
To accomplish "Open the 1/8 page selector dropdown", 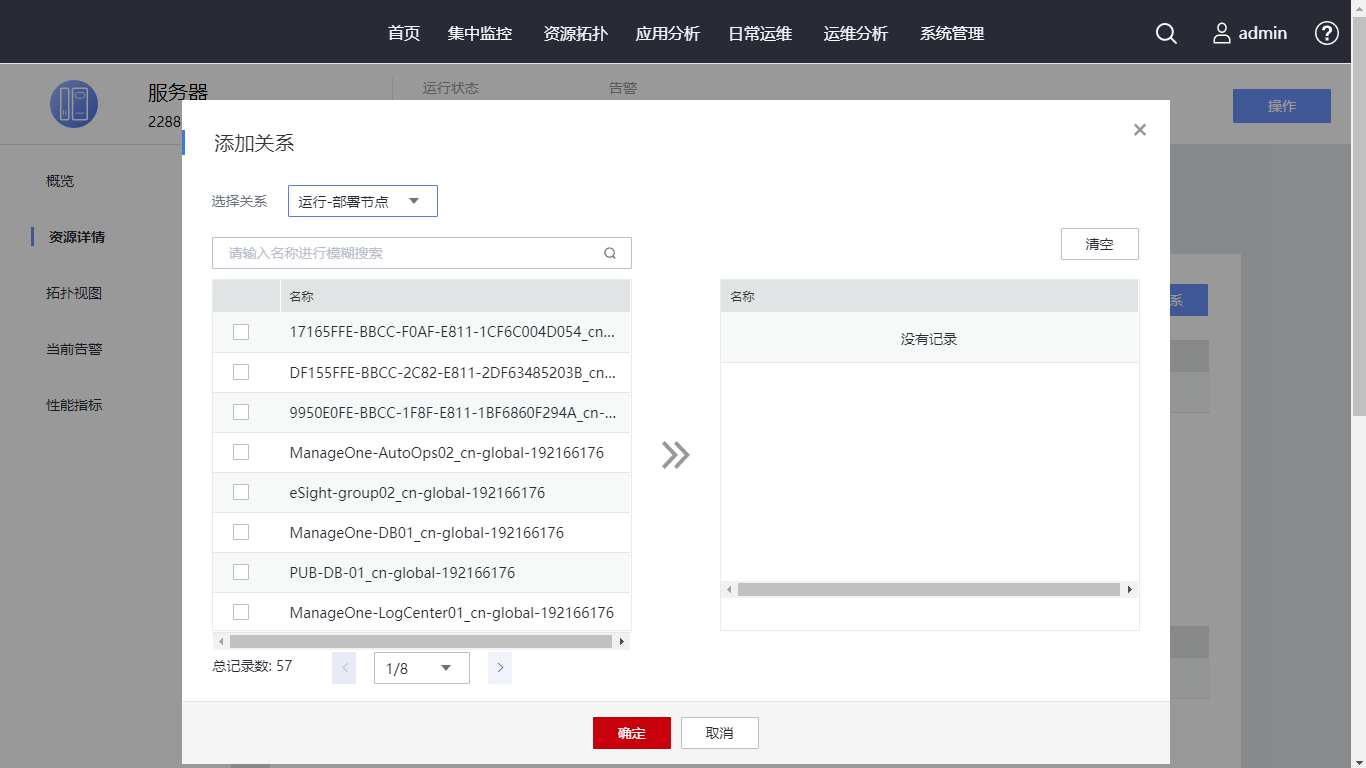I will pos(421,668).
